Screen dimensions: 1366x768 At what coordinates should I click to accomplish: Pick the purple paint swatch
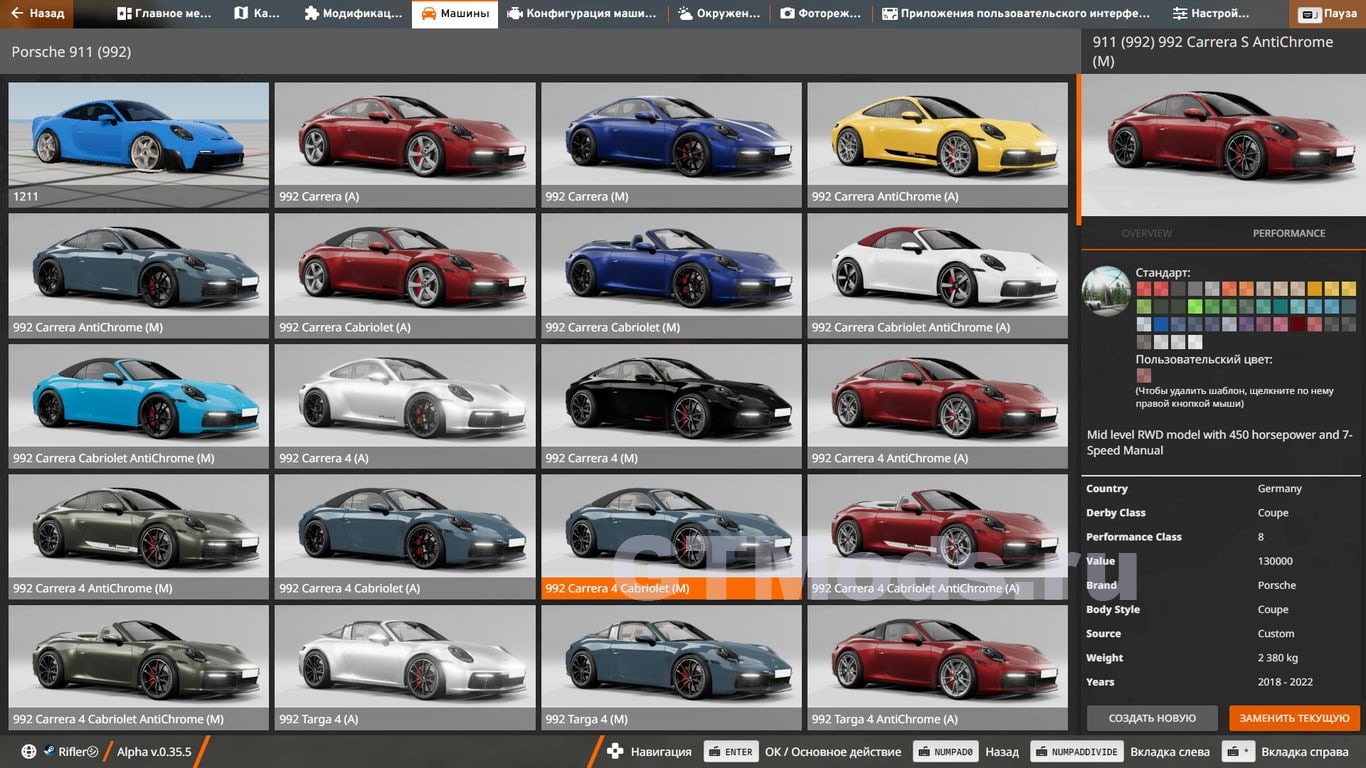point(1247,324)
